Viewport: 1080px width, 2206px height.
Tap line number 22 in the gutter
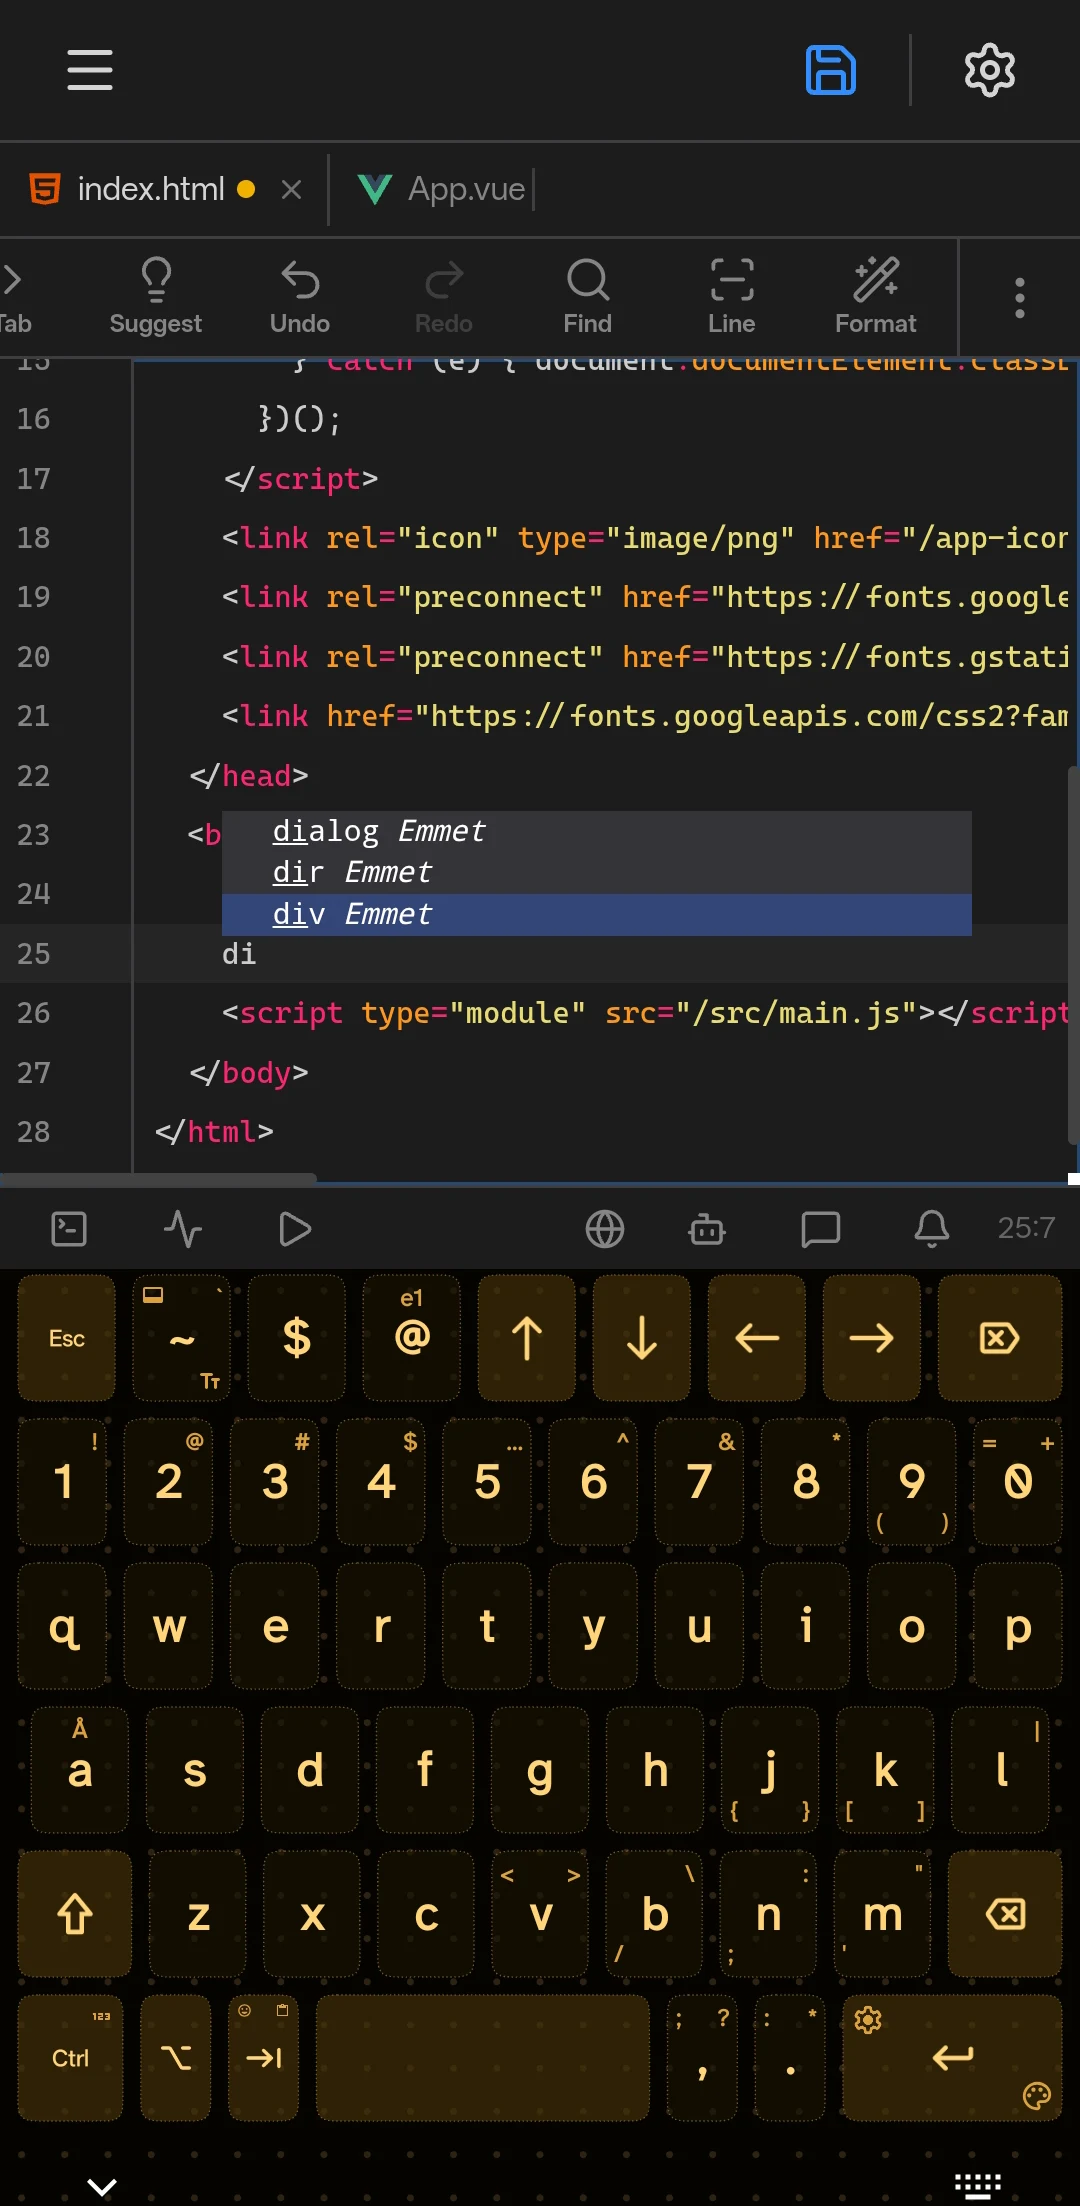33,776
